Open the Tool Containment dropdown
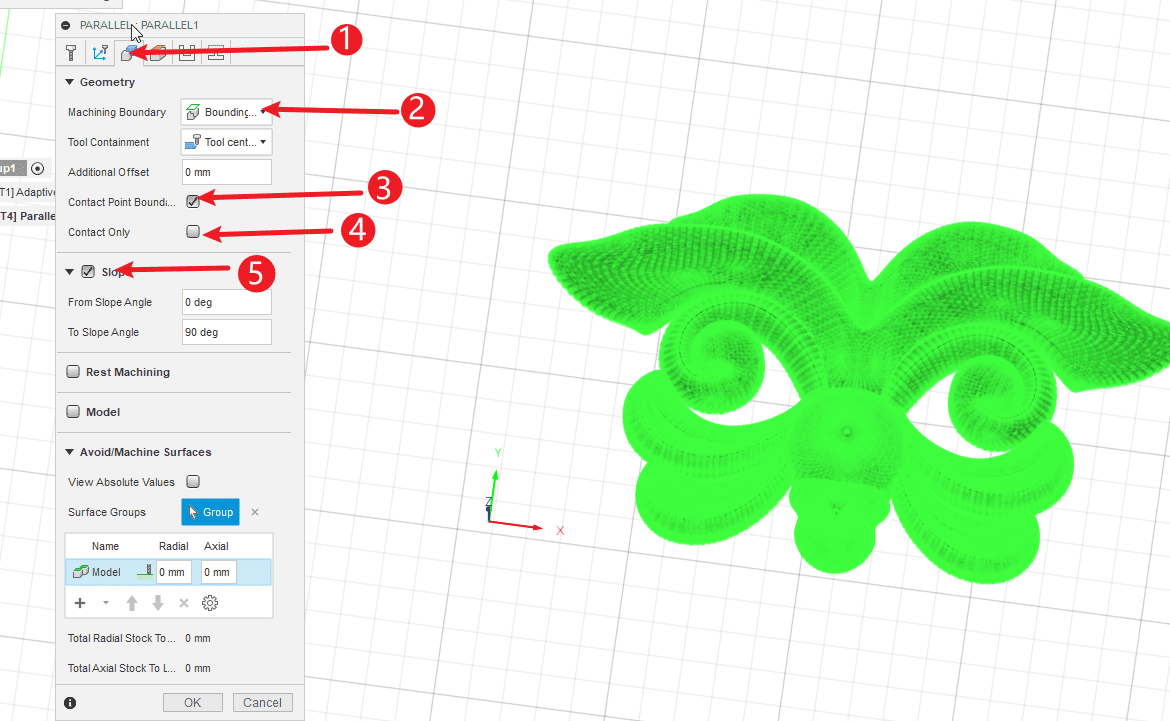This screenshot has height=721, width=1170. pos(226,142)
